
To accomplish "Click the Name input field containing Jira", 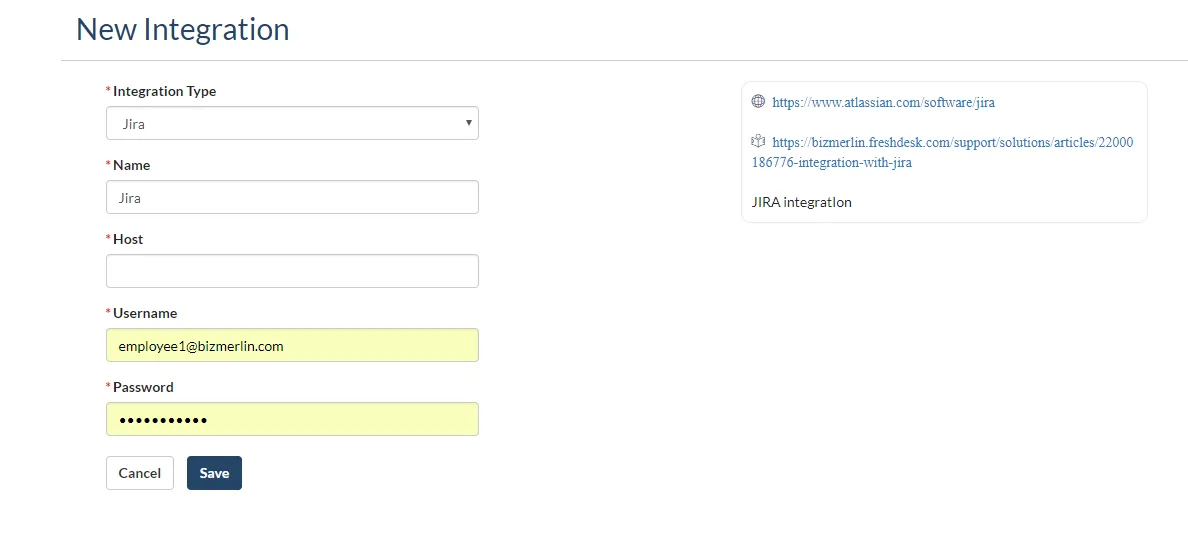I will [x=292, y=197].
